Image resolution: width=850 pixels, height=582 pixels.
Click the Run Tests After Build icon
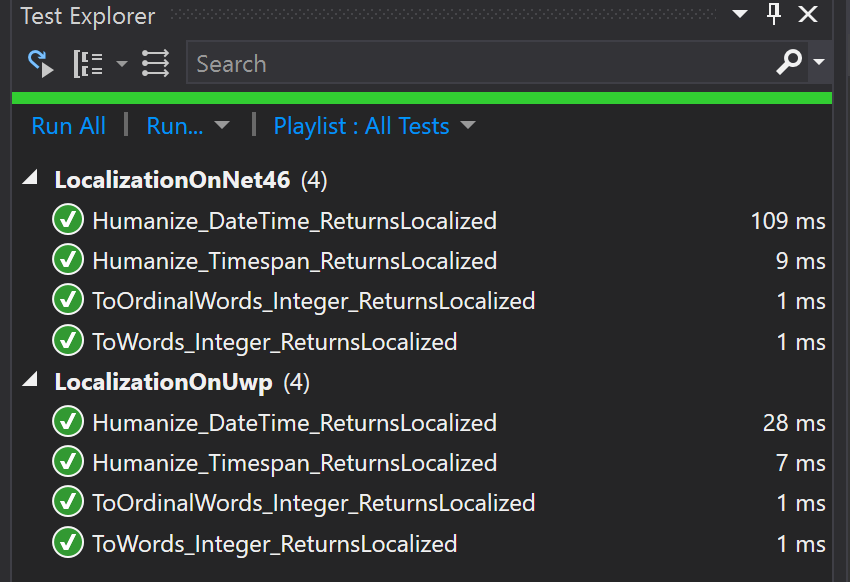(40, 62)
